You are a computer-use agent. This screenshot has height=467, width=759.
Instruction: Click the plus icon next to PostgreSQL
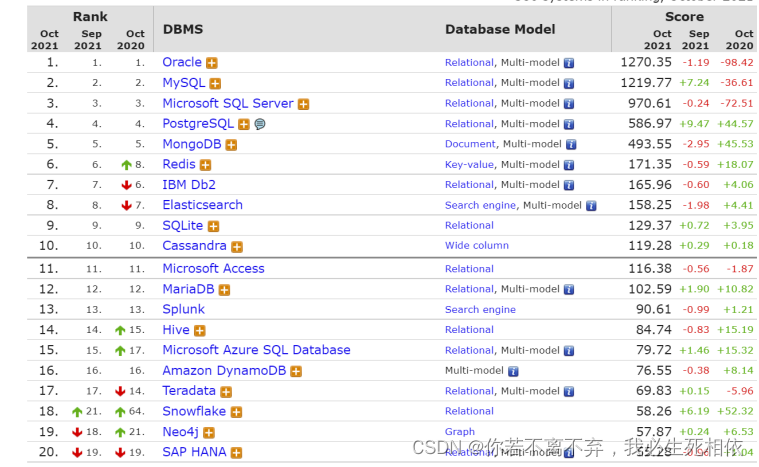click(244, 124)
